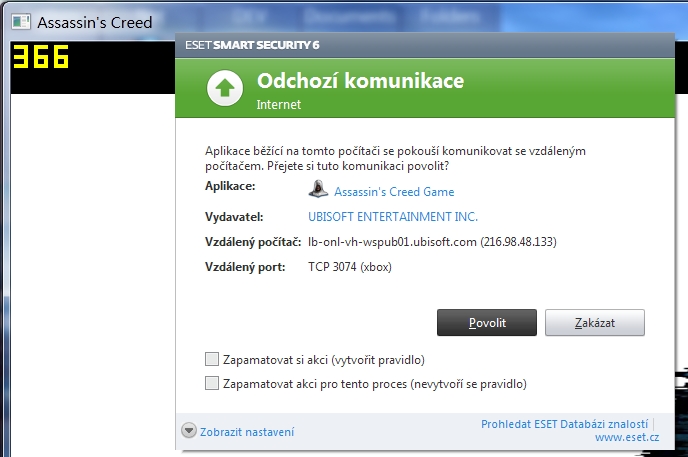Click the 'Vydavatel:' label
688x457 pixels.
pyautogui.click(x=234, y=217)
